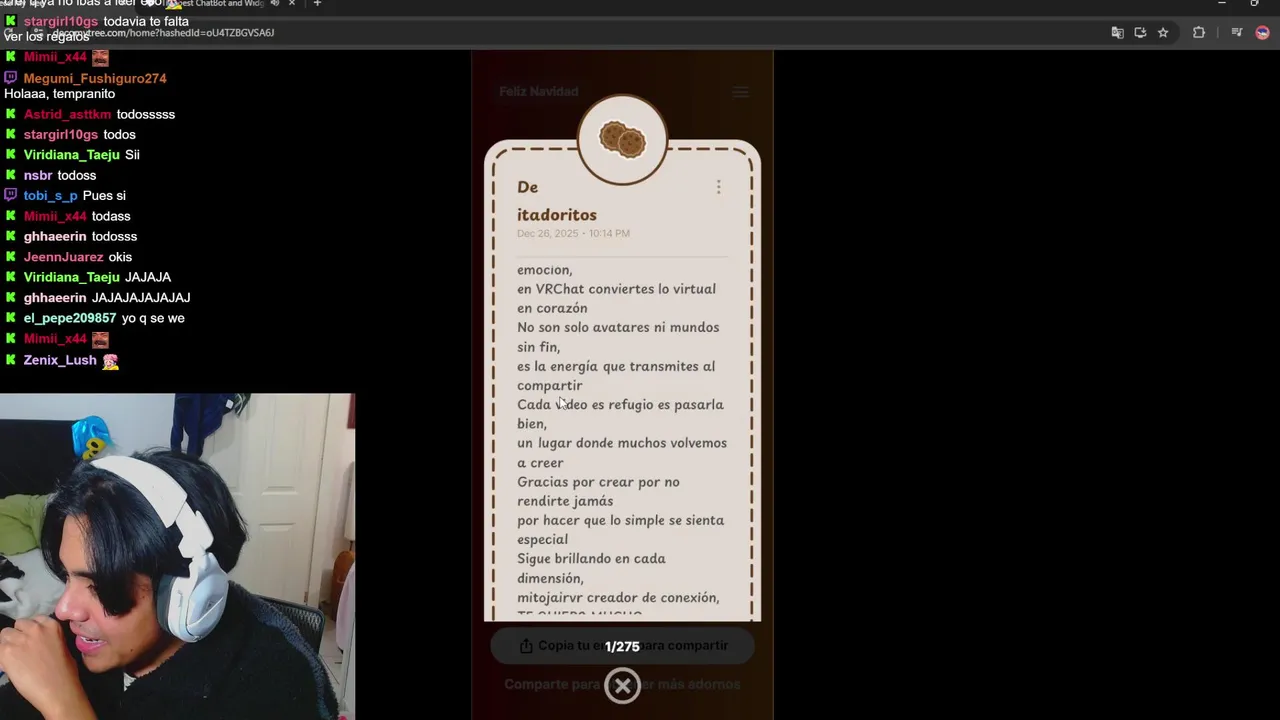Click the install app icon in address bar

pyautogui.click(x=1140, y=33)
